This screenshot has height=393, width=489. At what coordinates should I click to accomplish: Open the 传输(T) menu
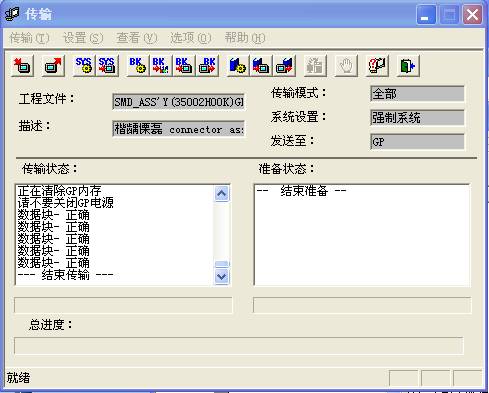tap(29, 38)
